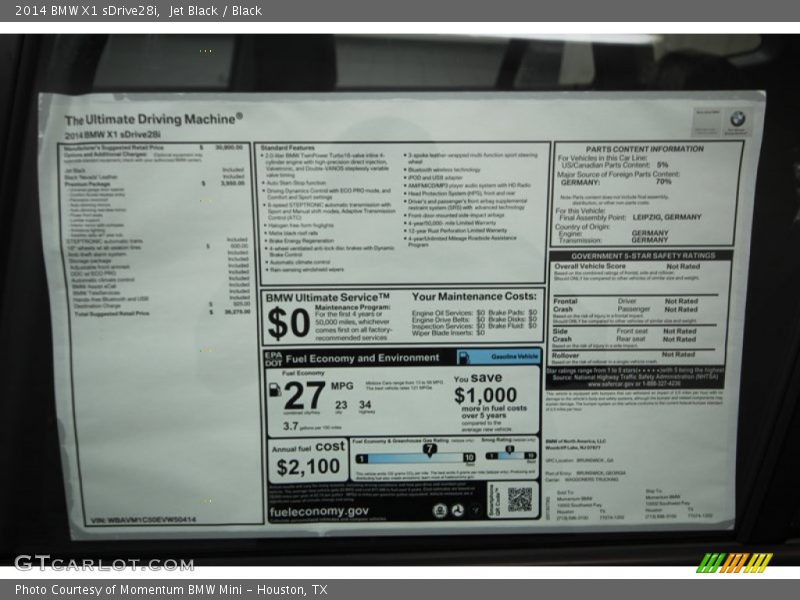Click the large '27' combined MPG figure
This screenshot has width=800, height=600.
[x=304, y=395]
